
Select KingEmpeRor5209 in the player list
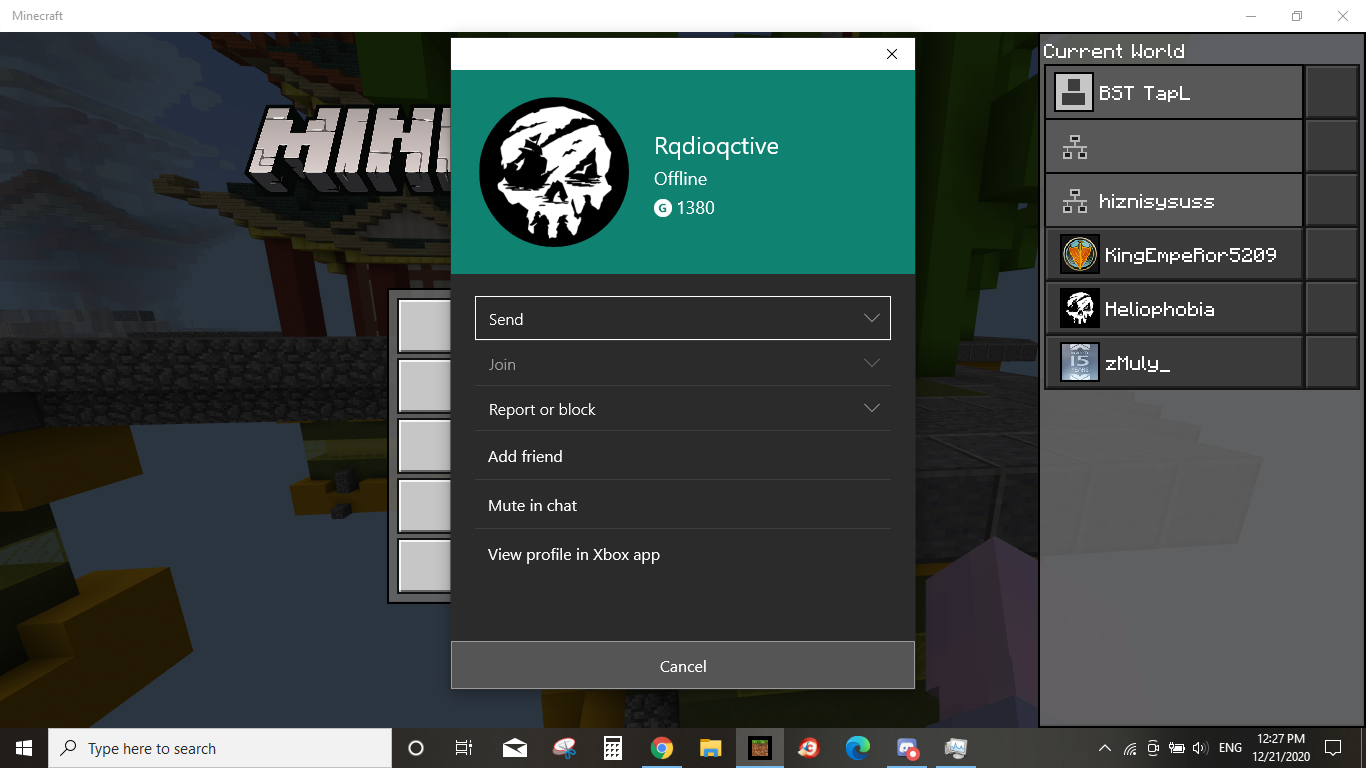point(1174,255)
